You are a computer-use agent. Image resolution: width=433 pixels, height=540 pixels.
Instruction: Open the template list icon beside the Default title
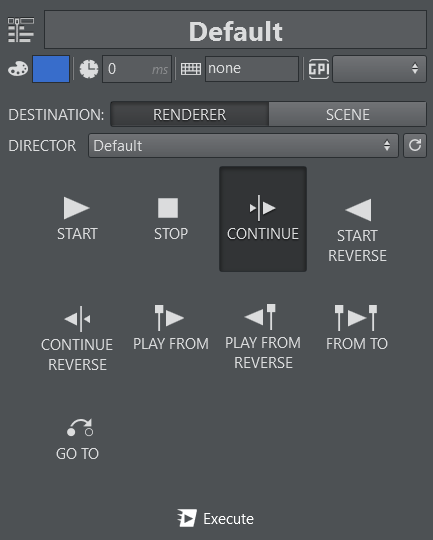pos(21,30)
